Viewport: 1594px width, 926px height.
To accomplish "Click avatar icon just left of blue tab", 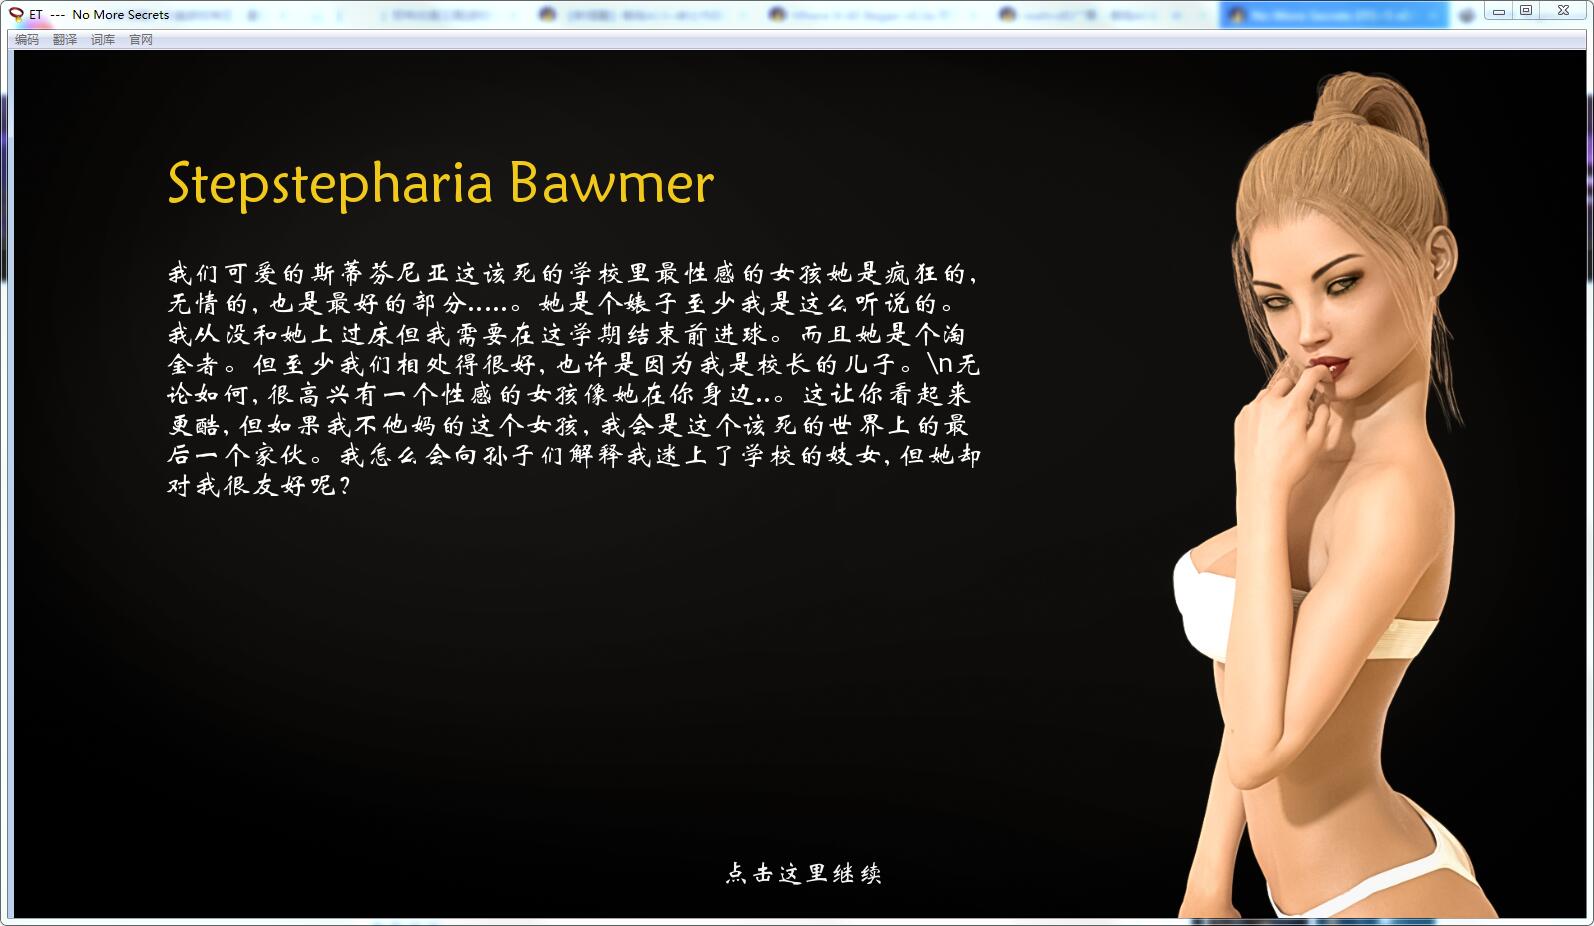I will coord(1008,14).
